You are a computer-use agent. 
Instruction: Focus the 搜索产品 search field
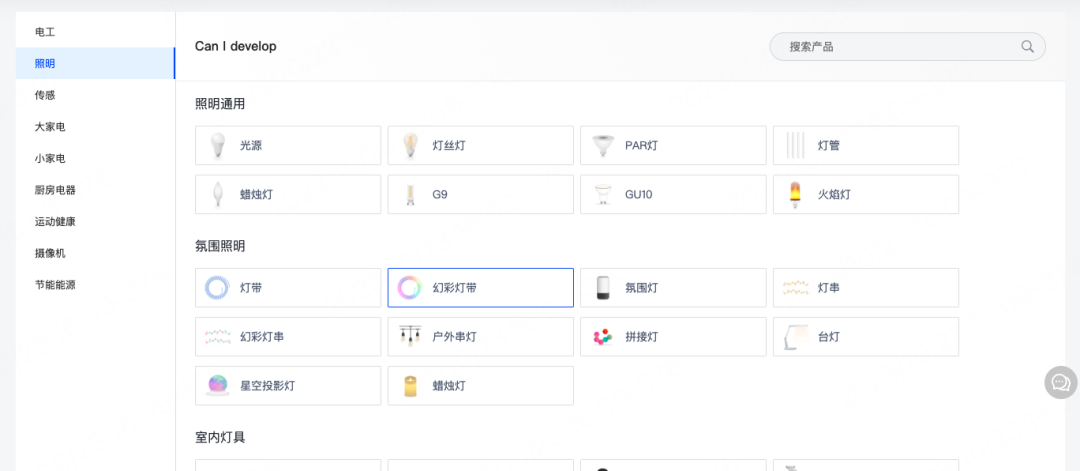907,47
